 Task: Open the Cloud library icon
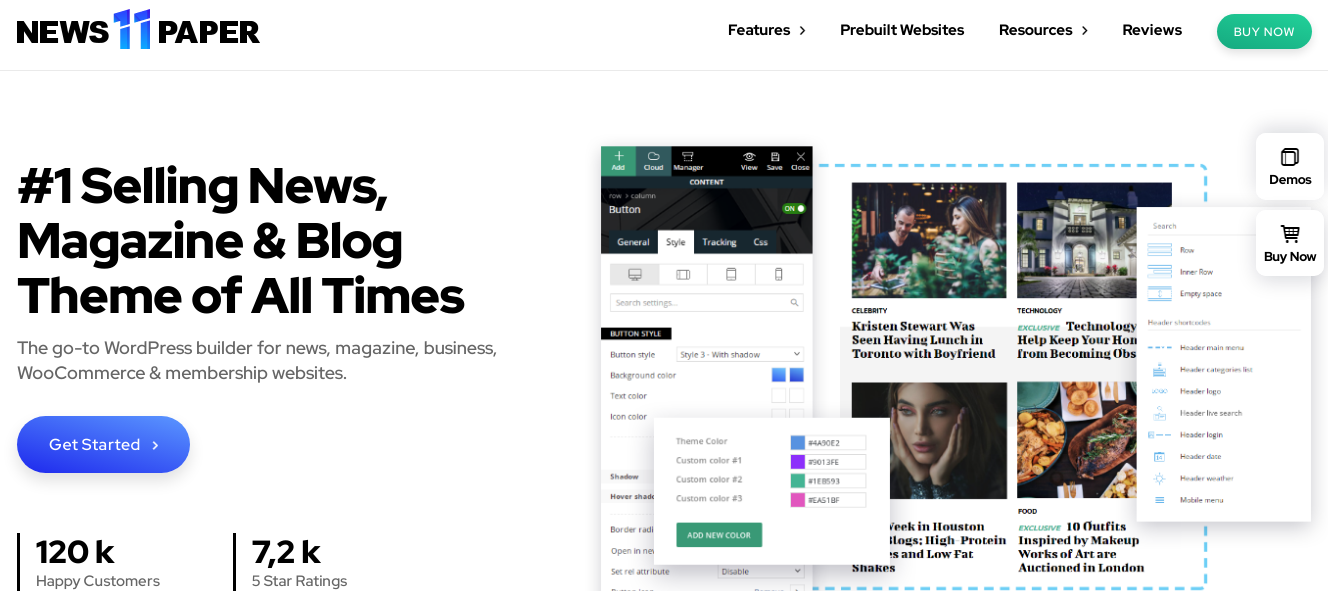(652, 158)
